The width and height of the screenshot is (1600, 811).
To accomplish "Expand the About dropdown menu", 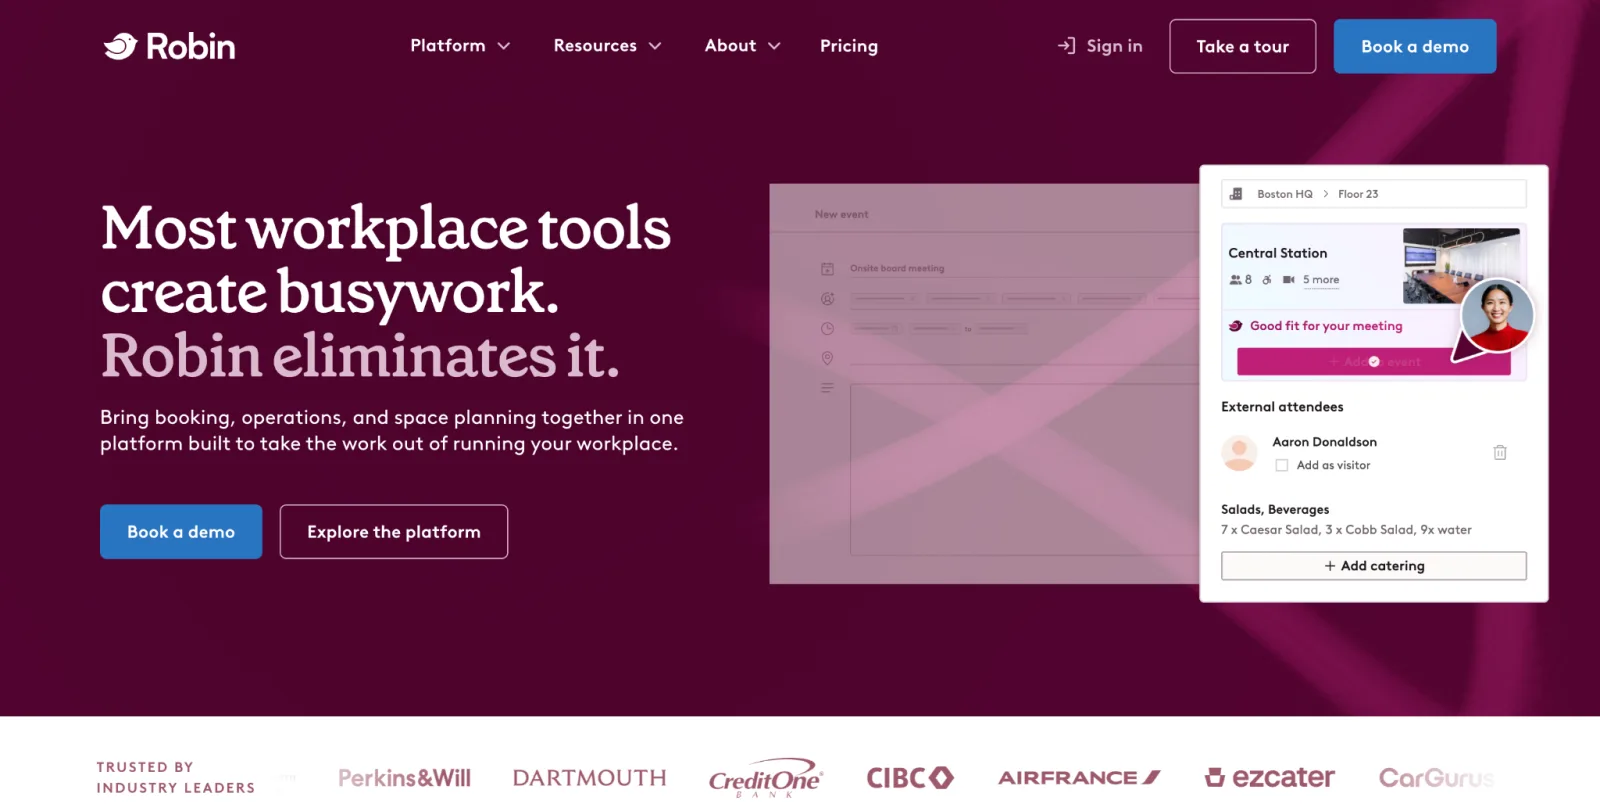I will (742, 46).
